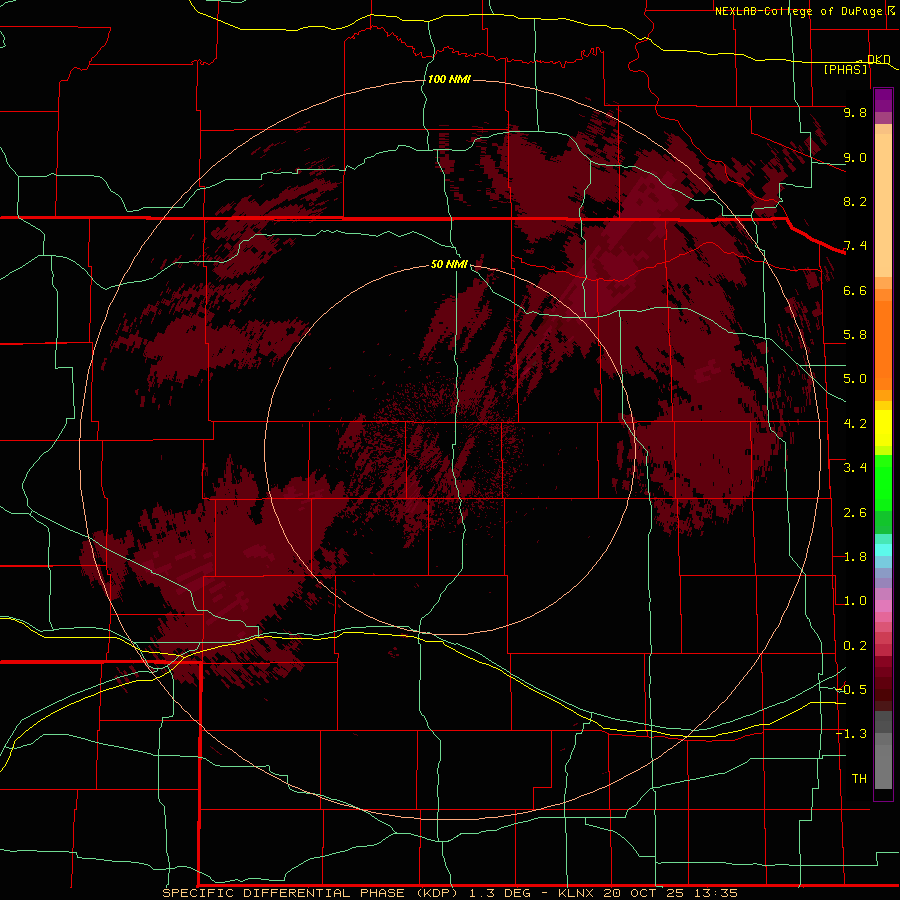Click the [PHAS] unit label
The height and width of the screenshot is (900, 900).
point(845,69)
